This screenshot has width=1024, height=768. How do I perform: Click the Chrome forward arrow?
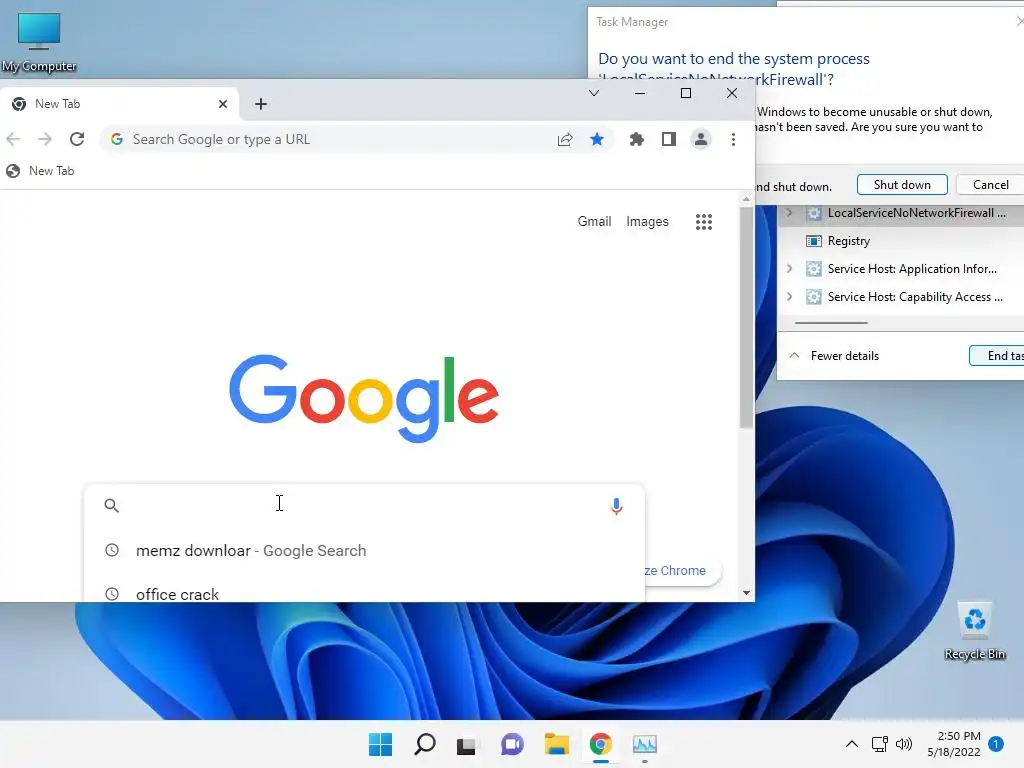[x=44, y=139]
